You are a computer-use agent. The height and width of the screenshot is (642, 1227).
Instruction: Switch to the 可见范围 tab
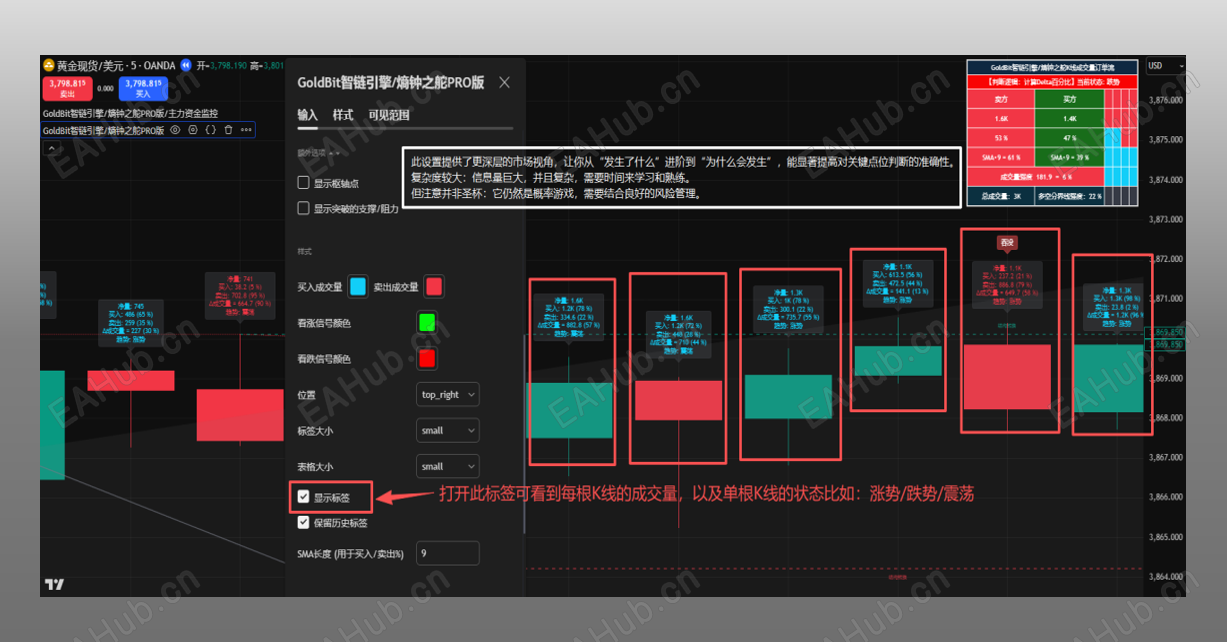(389, 115)
